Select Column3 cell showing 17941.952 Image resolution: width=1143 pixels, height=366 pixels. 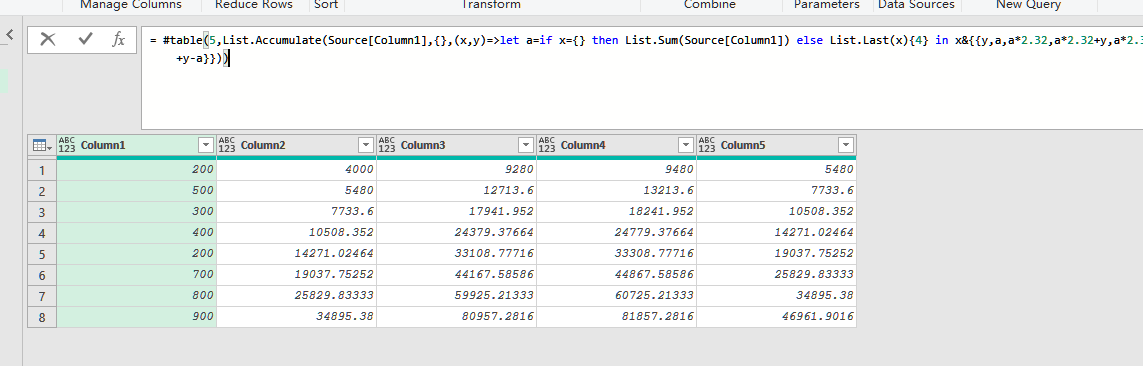pos(456,212)
